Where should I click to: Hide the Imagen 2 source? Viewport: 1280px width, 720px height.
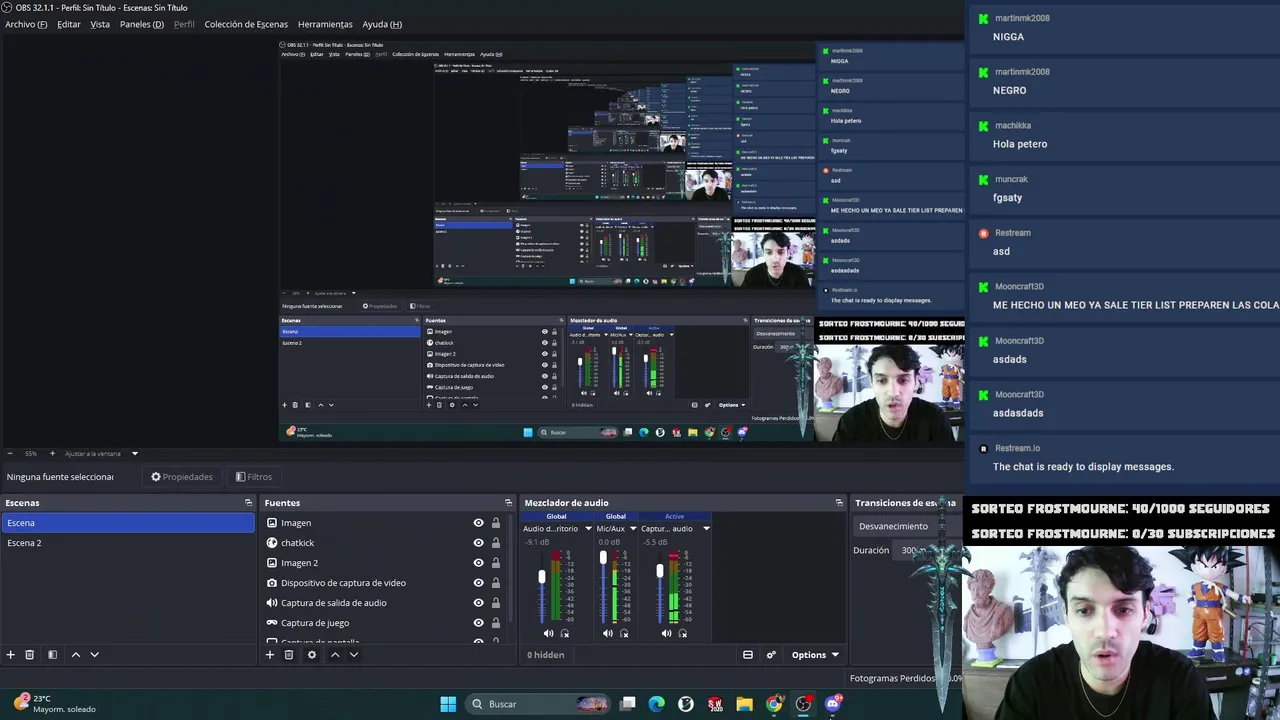point(478,563)
